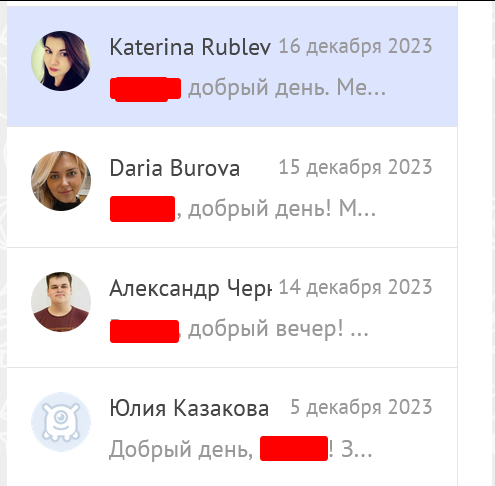The height and width of the screenshot is (486, 495).
Task: Click the redacted name in Katerina's preview
Action: click(x=145, y=89)
